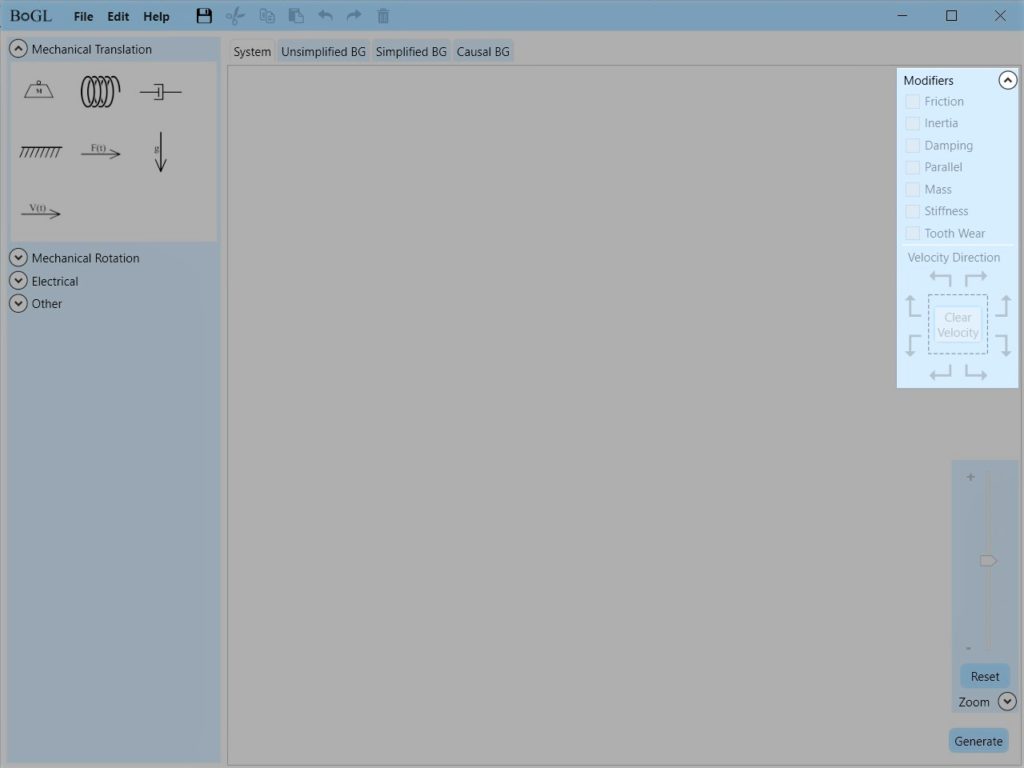Select the spring coil element
This screenshot has width=1024, height=768.
[x=100, y=92]
